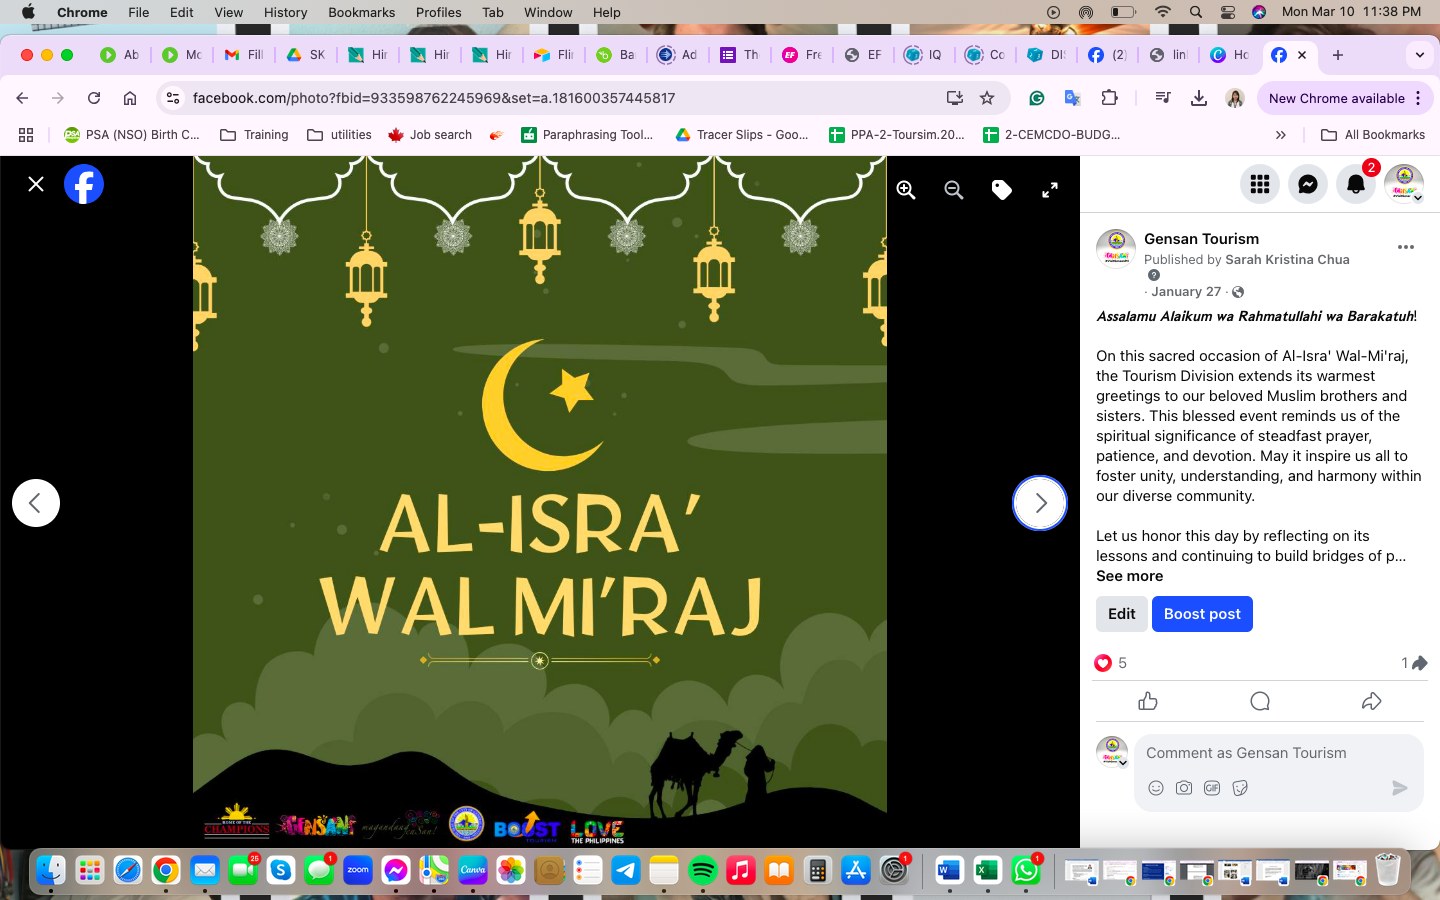Open the tab groups apps grid
1440x900 pixels.
[26, 135]
